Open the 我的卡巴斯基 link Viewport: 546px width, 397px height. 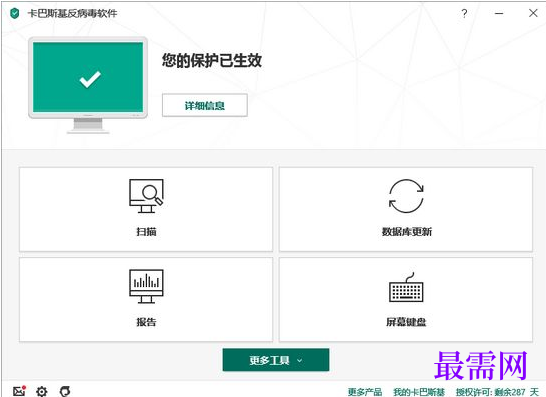pos(419,392)
